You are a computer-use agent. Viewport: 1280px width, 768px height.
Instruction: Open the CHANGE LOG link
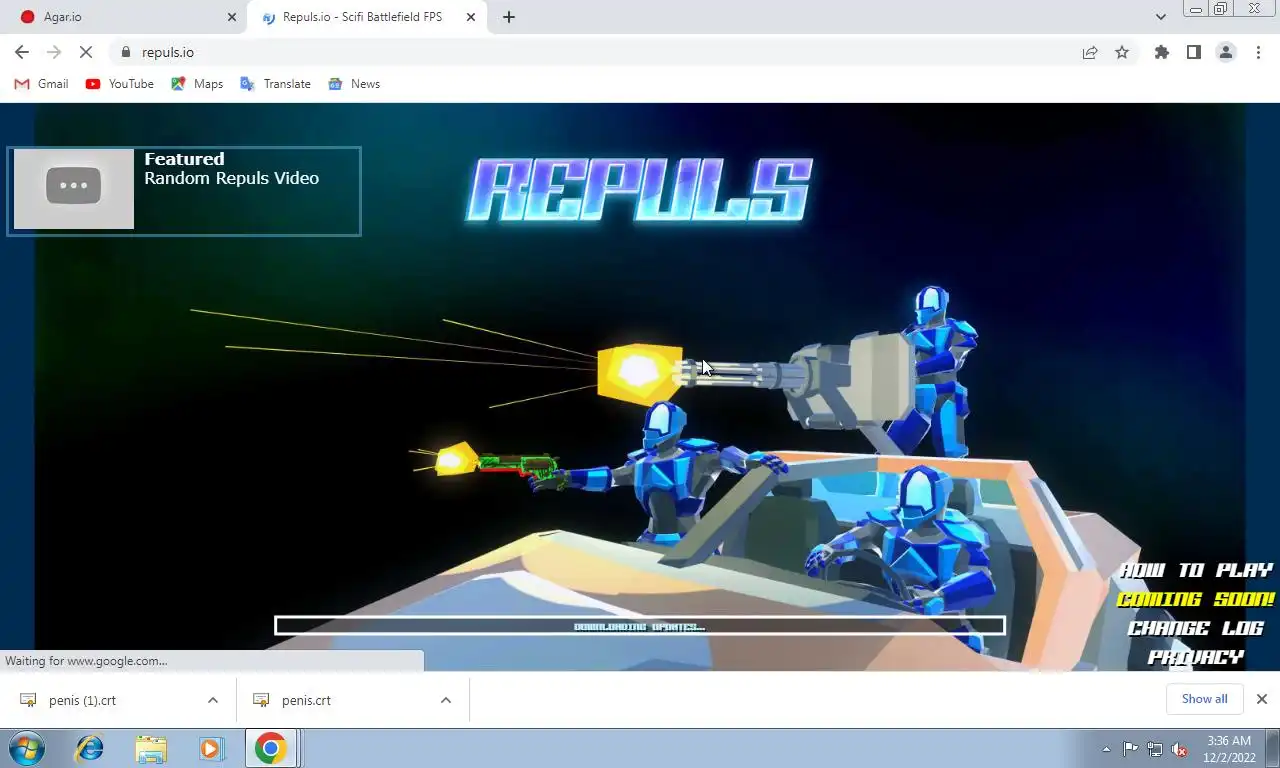(x=1196, y=628)
